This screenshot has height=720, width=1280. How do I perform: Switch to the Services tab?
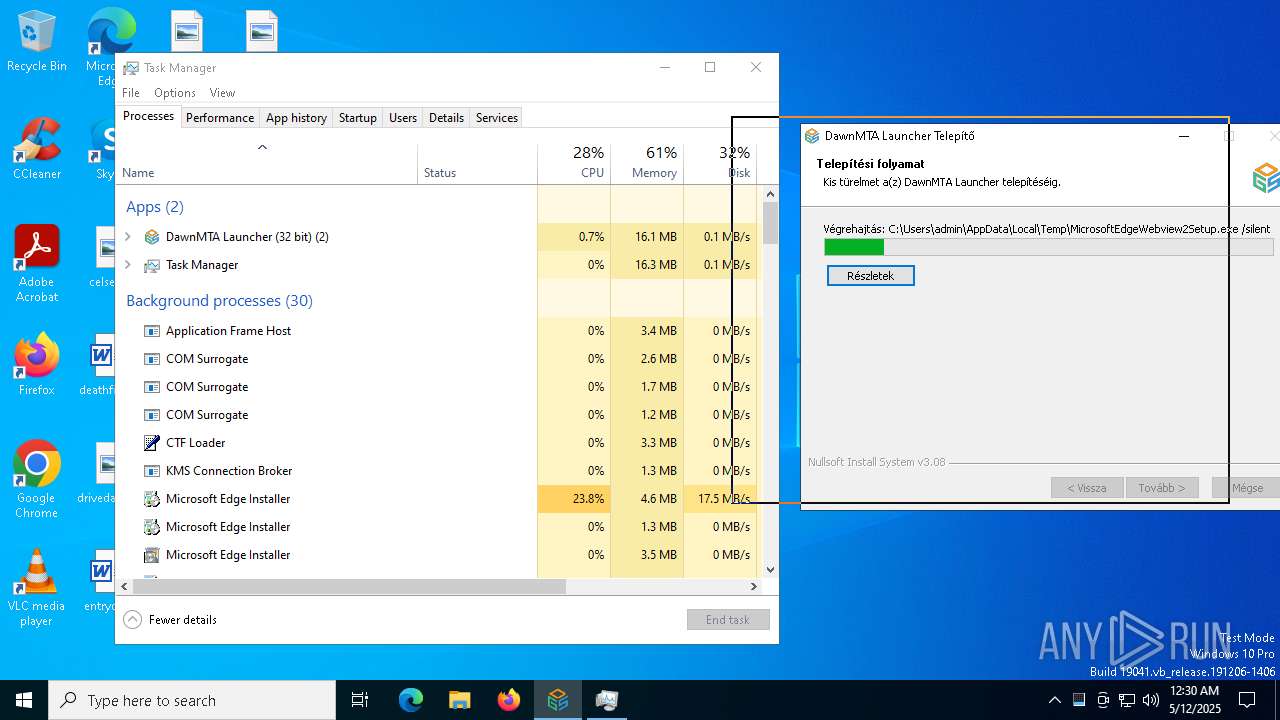pyautogui.click(x=497, y=118)
